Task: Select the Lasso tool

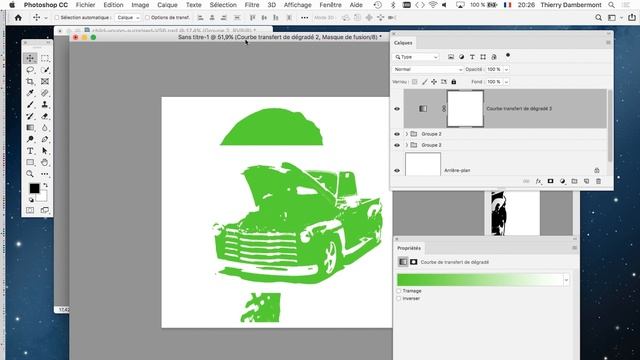Action: 30,70
